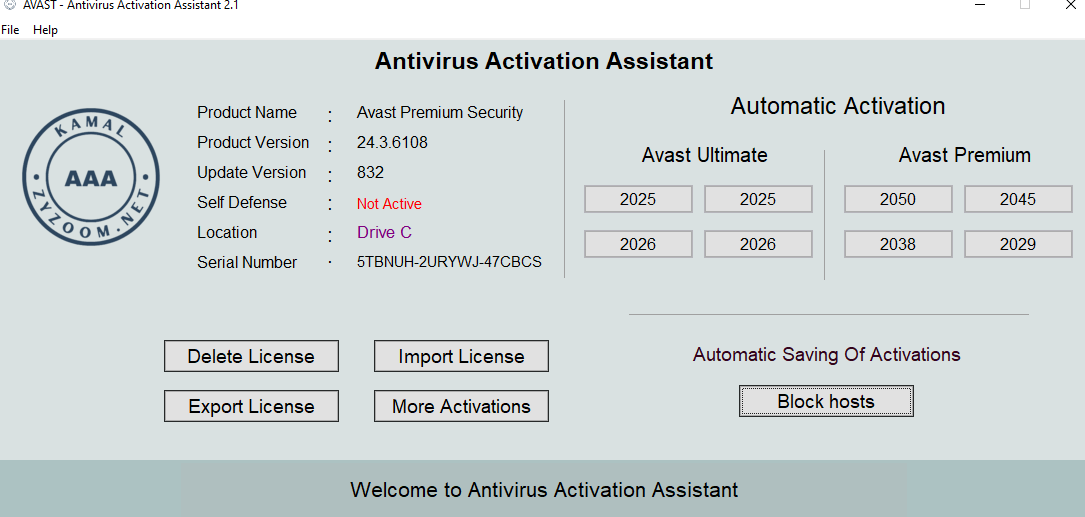
Task: Click the right 2026 Avast Ultimate button
Action: (x=758, y=244)
